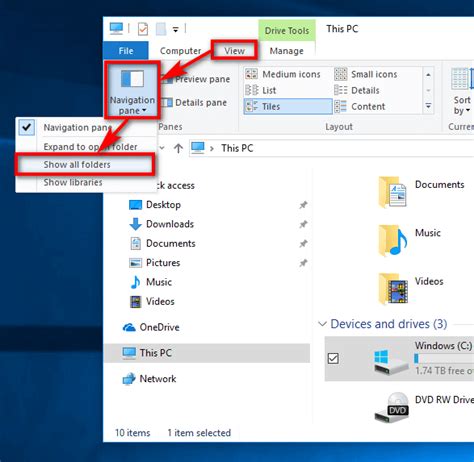
Task: Switch to the View ribbon tab
Action: pos(234,51)
